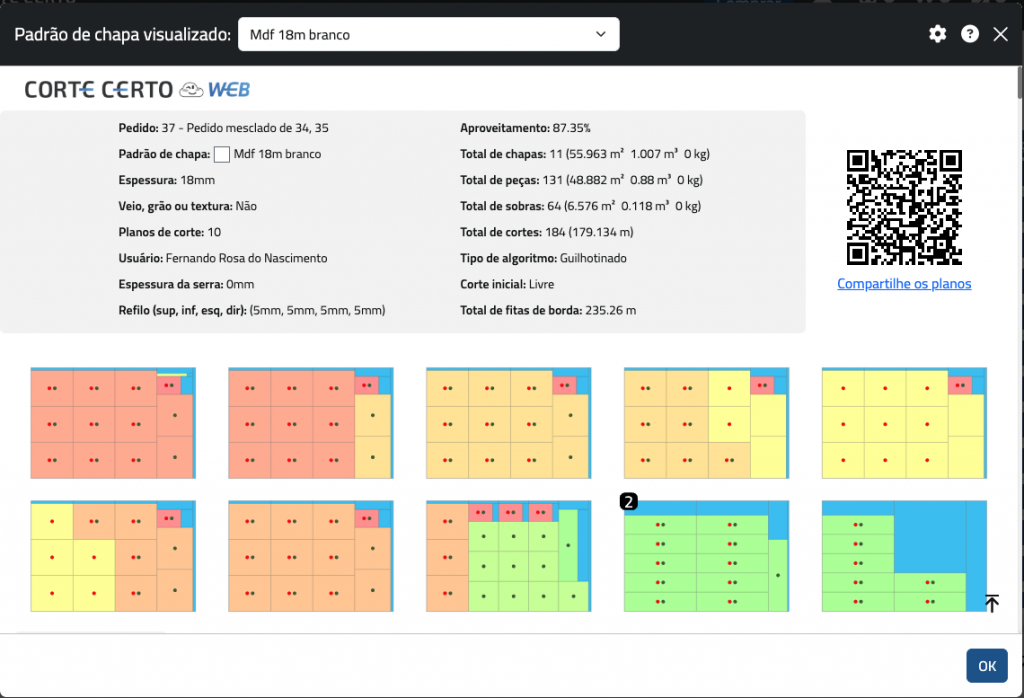Select the plan with three small red pieces on top
1024x698 pixels.
508,556
